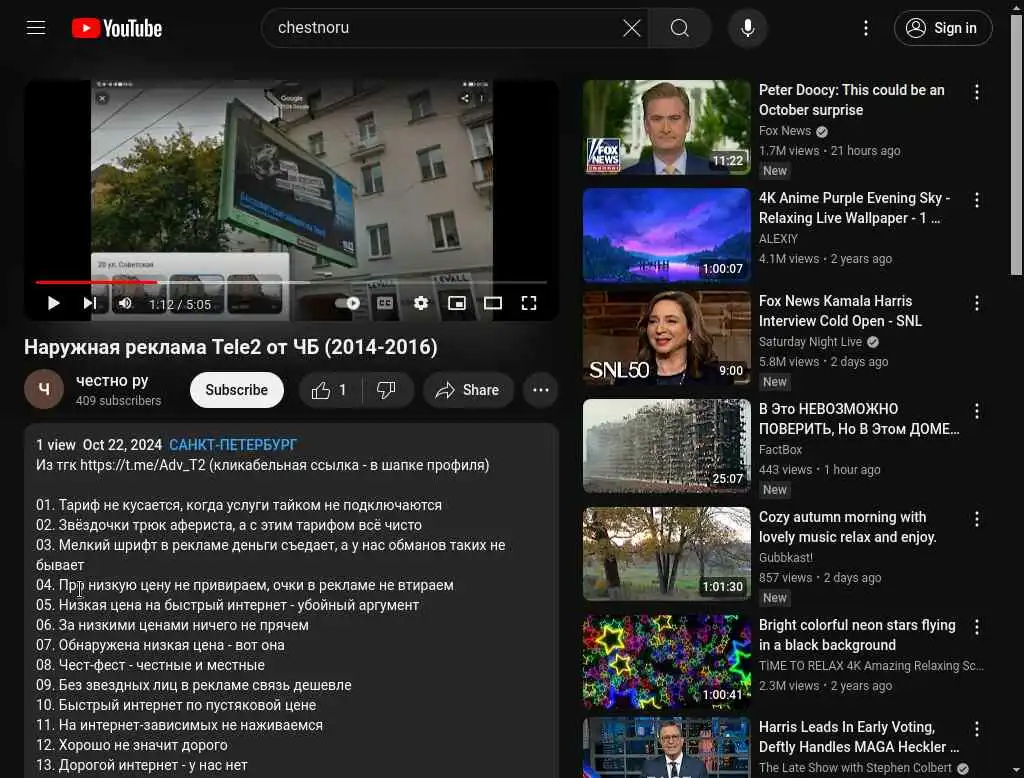The image size is (1024, 778).
Task: Open the честно ру channel avatar
Action: coord(44,390)
